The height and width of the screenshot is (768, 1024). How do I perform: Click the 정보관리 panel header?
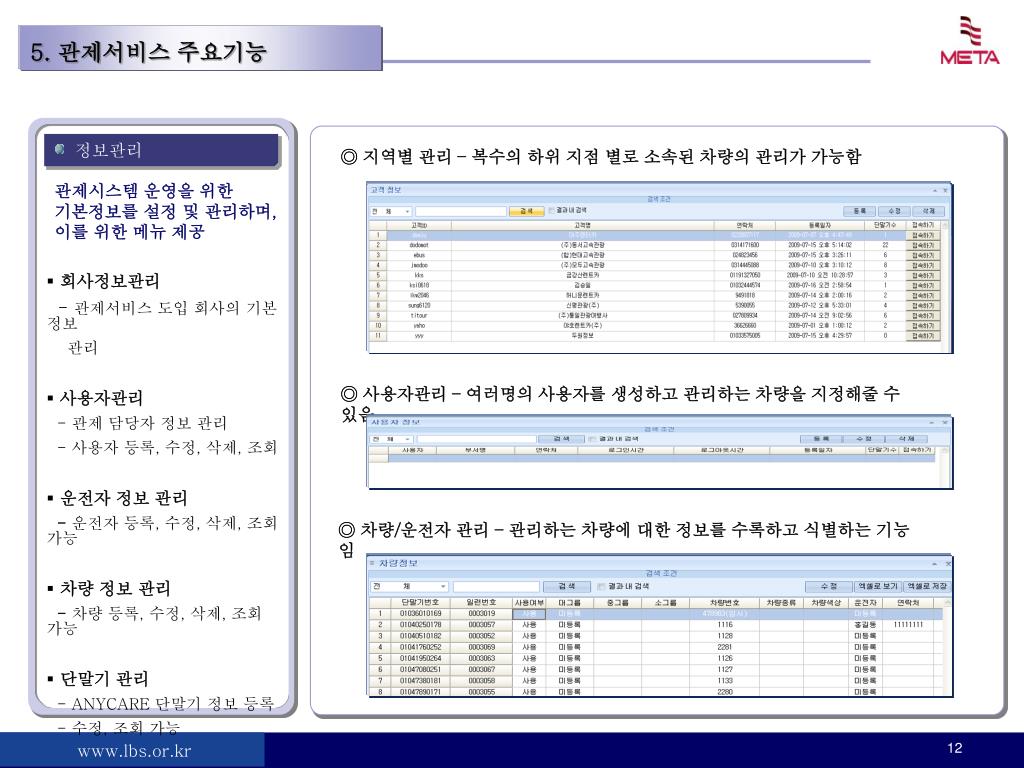[x=161, y=150]
